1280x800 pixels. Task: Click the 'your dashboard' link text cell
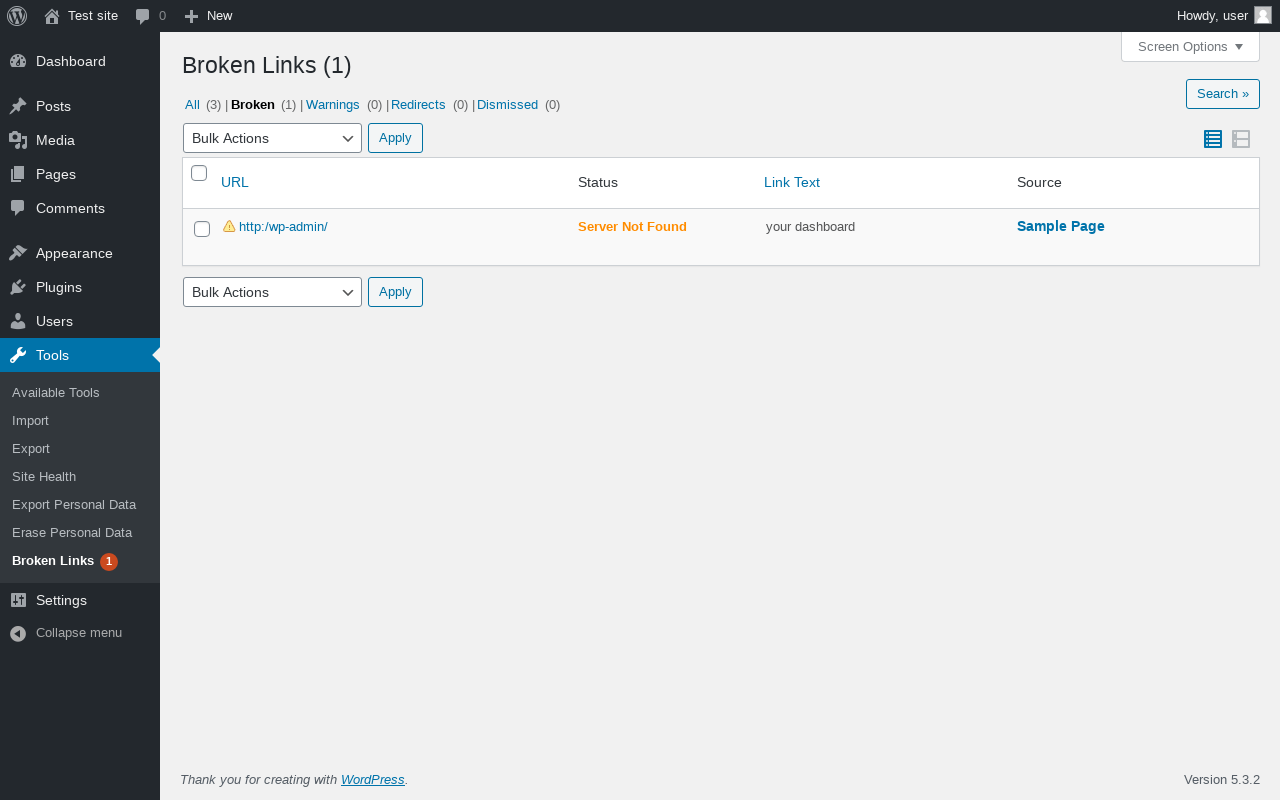[x=810, y=227]
